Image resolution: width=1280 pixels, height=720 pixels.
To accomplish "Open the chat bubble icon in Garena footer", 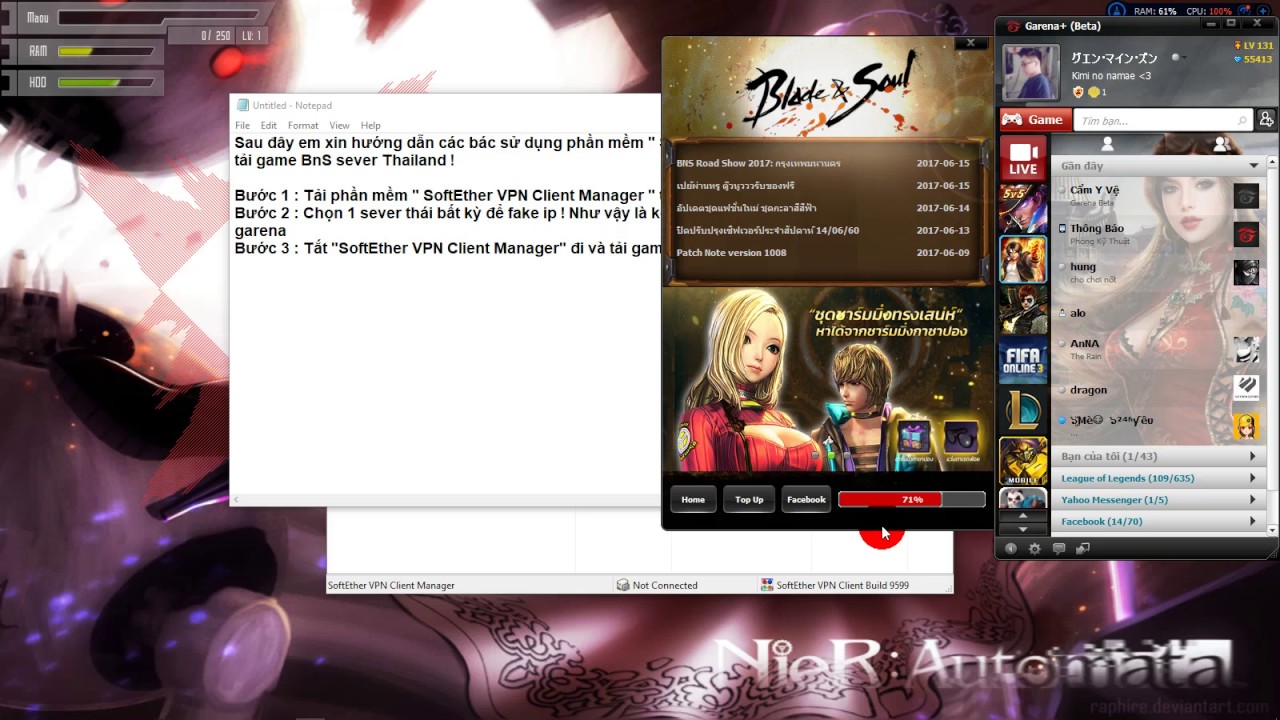I will coord(1059,548).
